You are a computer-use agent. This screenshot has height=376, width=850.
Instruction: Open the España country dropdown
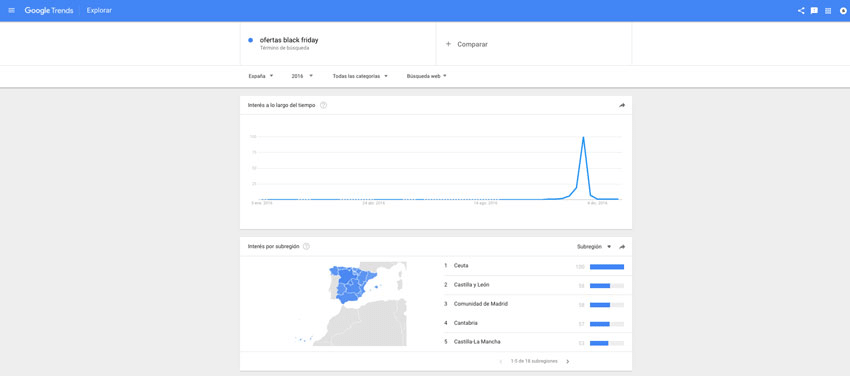261,76
